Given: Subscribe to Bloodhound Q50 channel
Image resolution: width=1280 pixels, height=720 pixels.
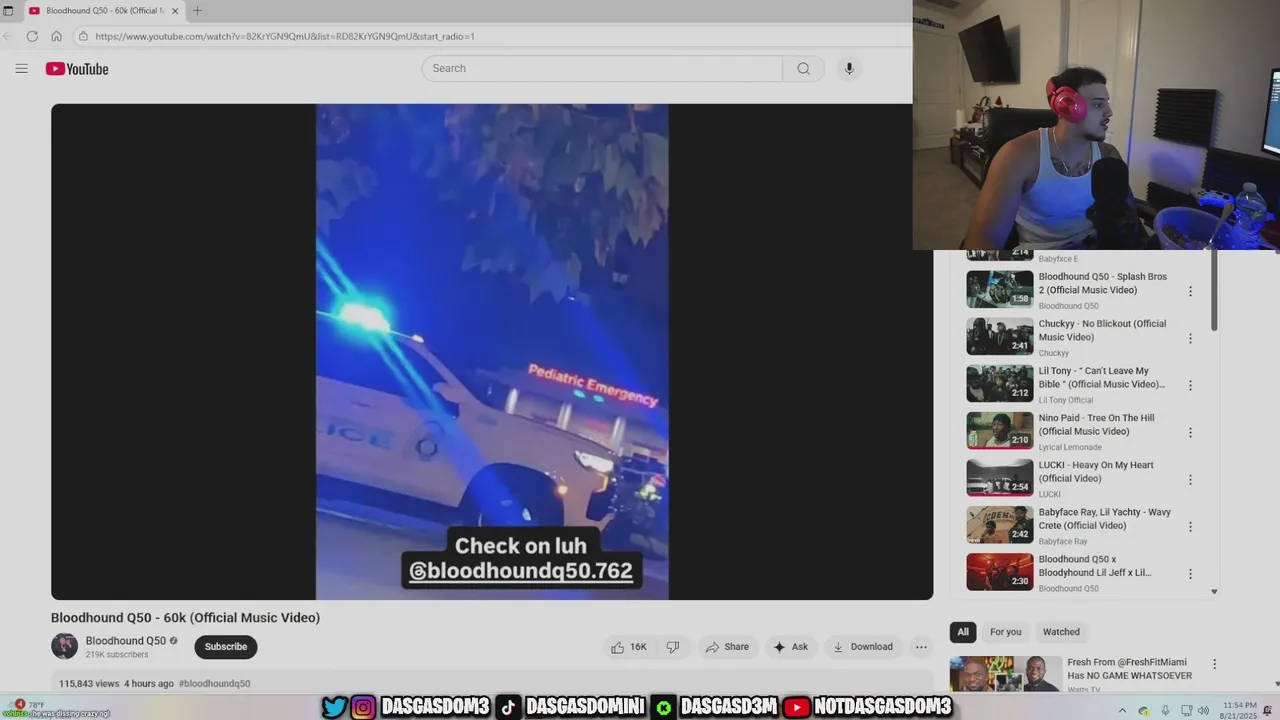Looking at the screenshot, I should point(226,647).
